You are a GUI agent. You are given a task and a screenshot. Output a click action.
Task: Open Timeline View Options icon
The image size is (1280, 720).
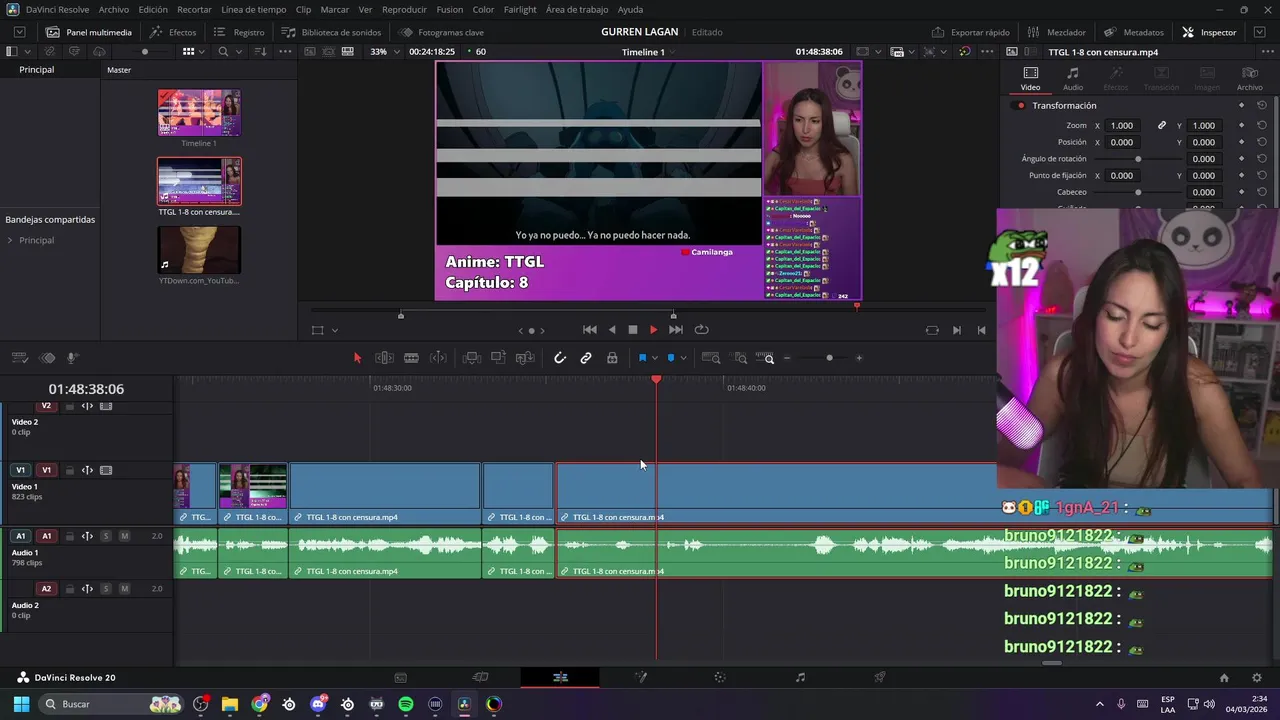(x=20, y=358)
